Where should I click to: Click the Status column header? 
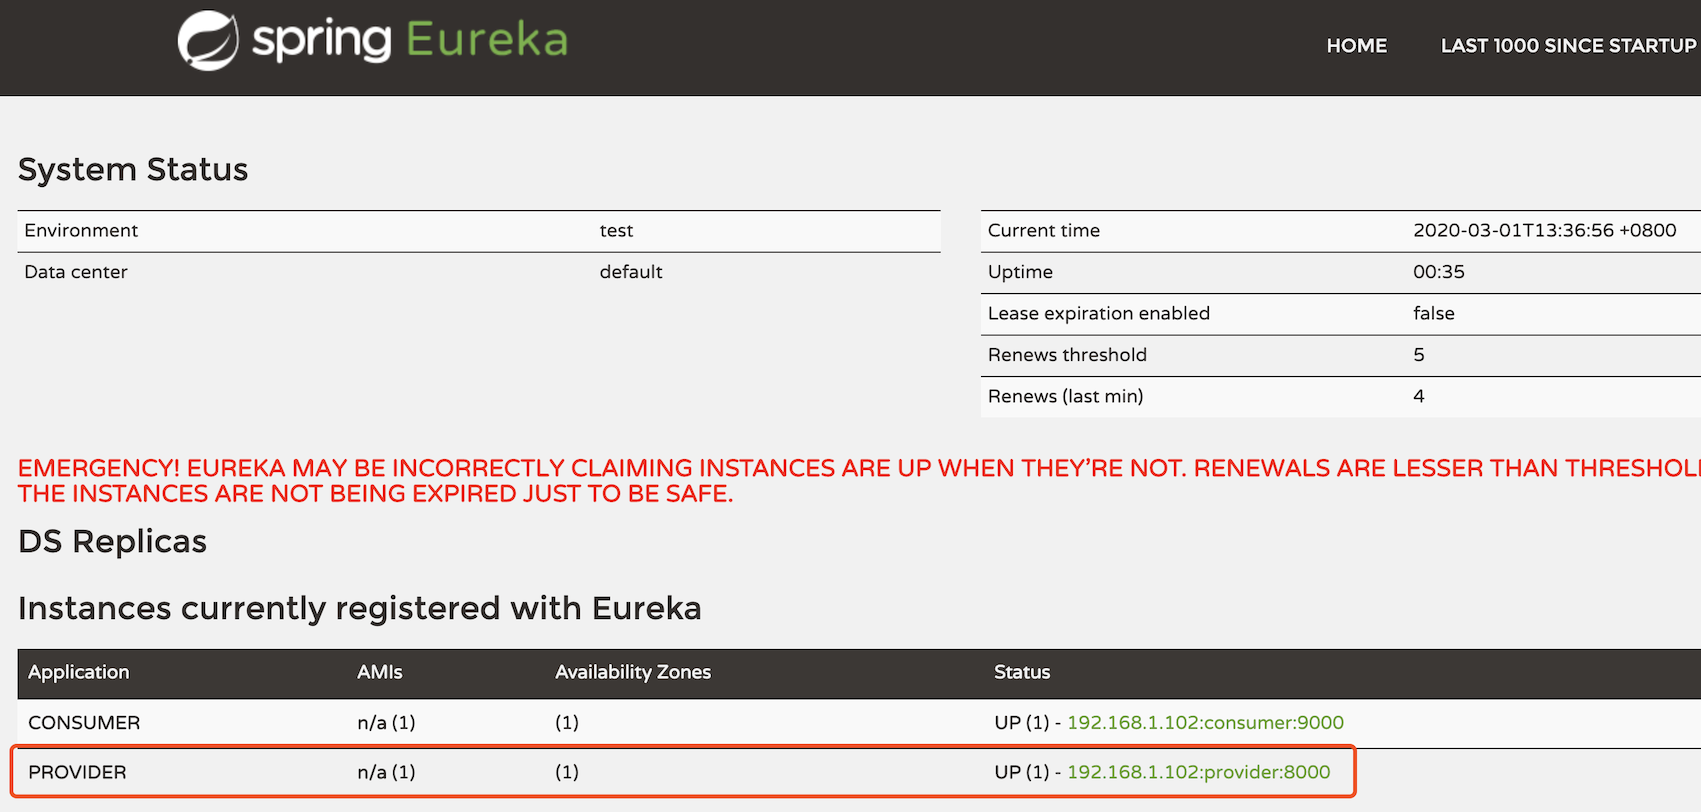[1022, 673]
